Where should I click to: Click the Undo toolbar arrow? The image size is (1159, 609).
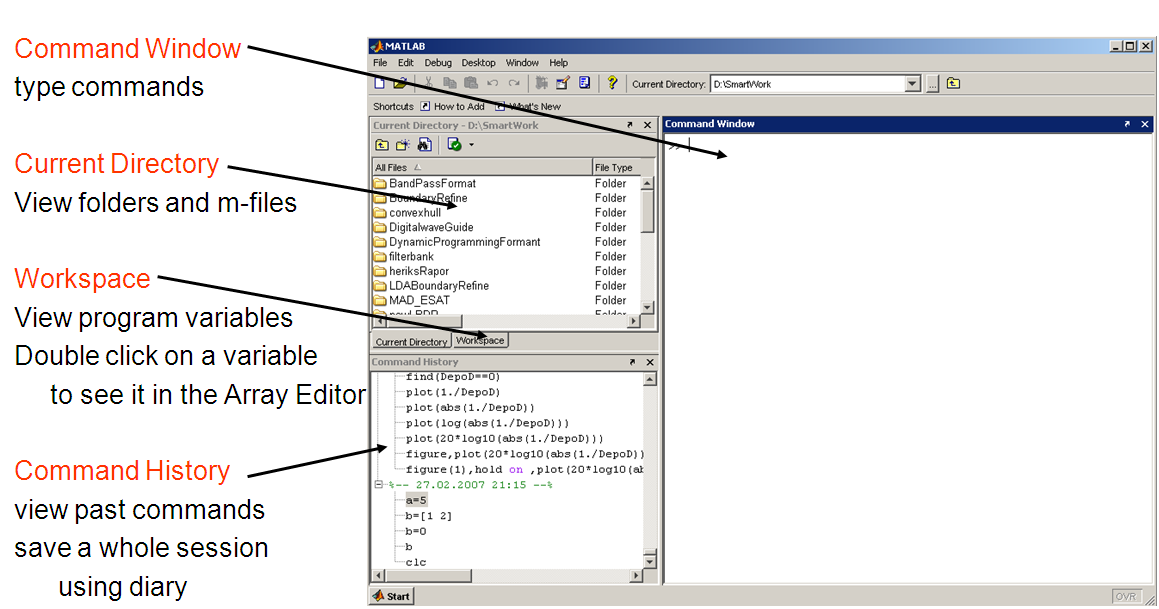[x=492, y=84]
